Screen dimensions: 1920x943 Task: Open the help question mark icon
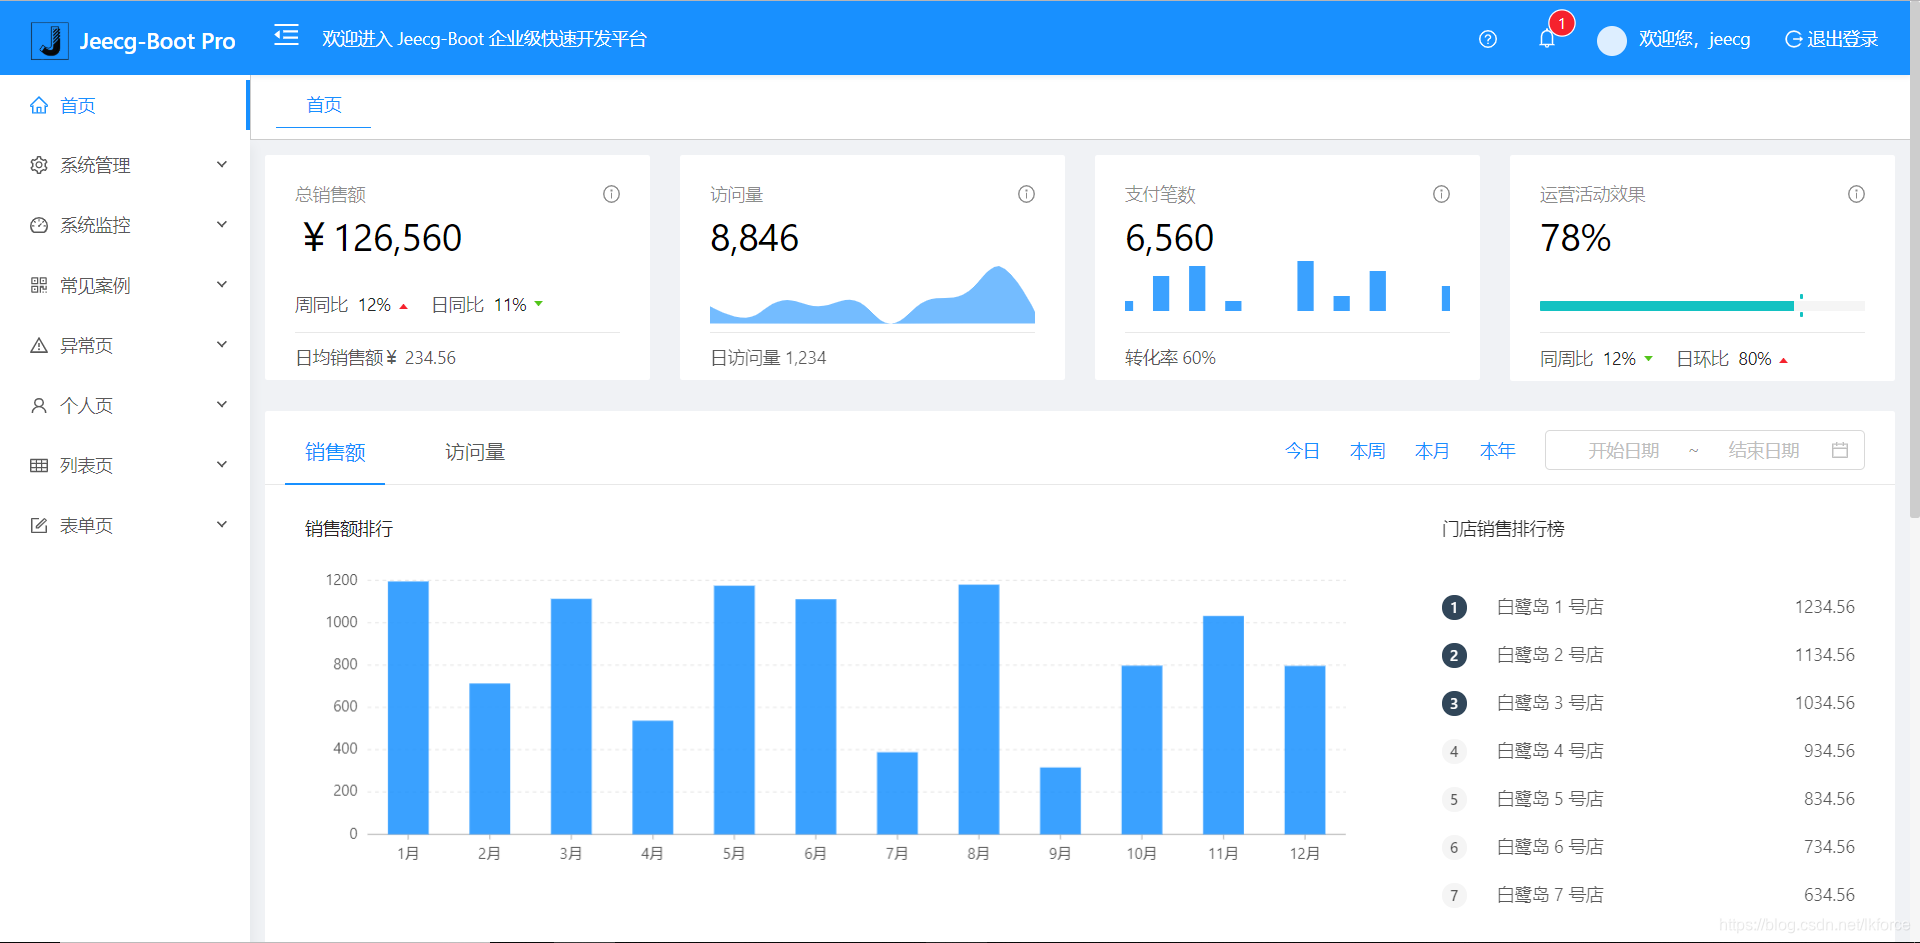tap(1488, 39)
